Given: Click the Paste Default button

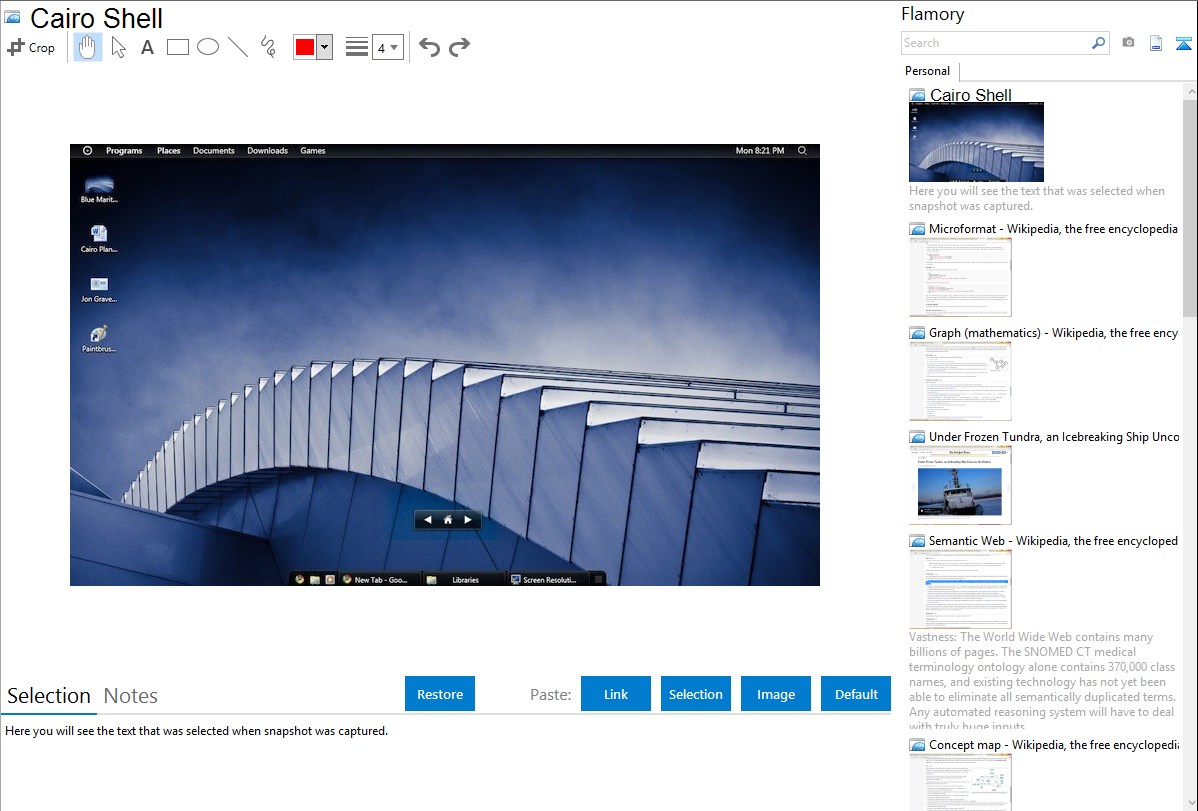Looking at the screenshot, I should 856,694.
